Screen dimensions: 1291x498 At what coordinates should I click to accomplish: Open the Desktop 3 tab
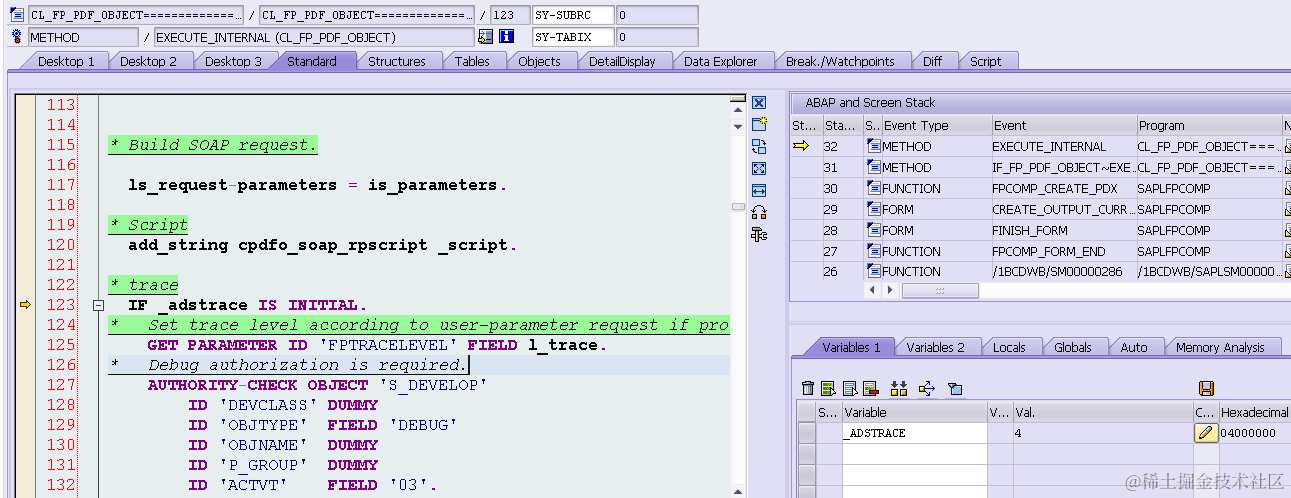(233, 61)
